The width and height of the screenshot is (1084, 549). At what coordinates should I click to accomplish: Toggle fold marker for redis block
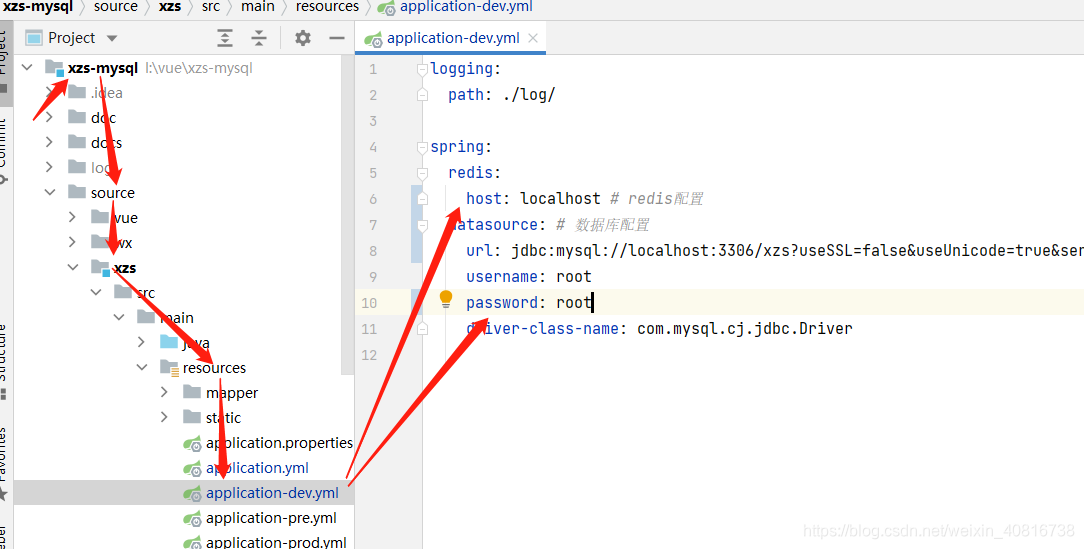point(422,173)
